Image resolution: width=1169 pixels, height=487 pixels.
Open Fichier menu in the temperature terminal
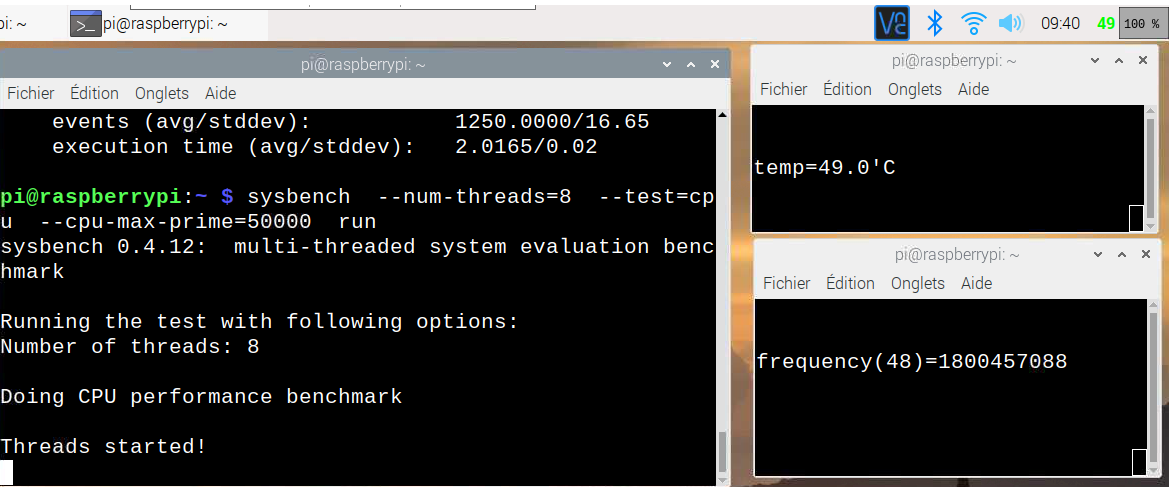784,89
